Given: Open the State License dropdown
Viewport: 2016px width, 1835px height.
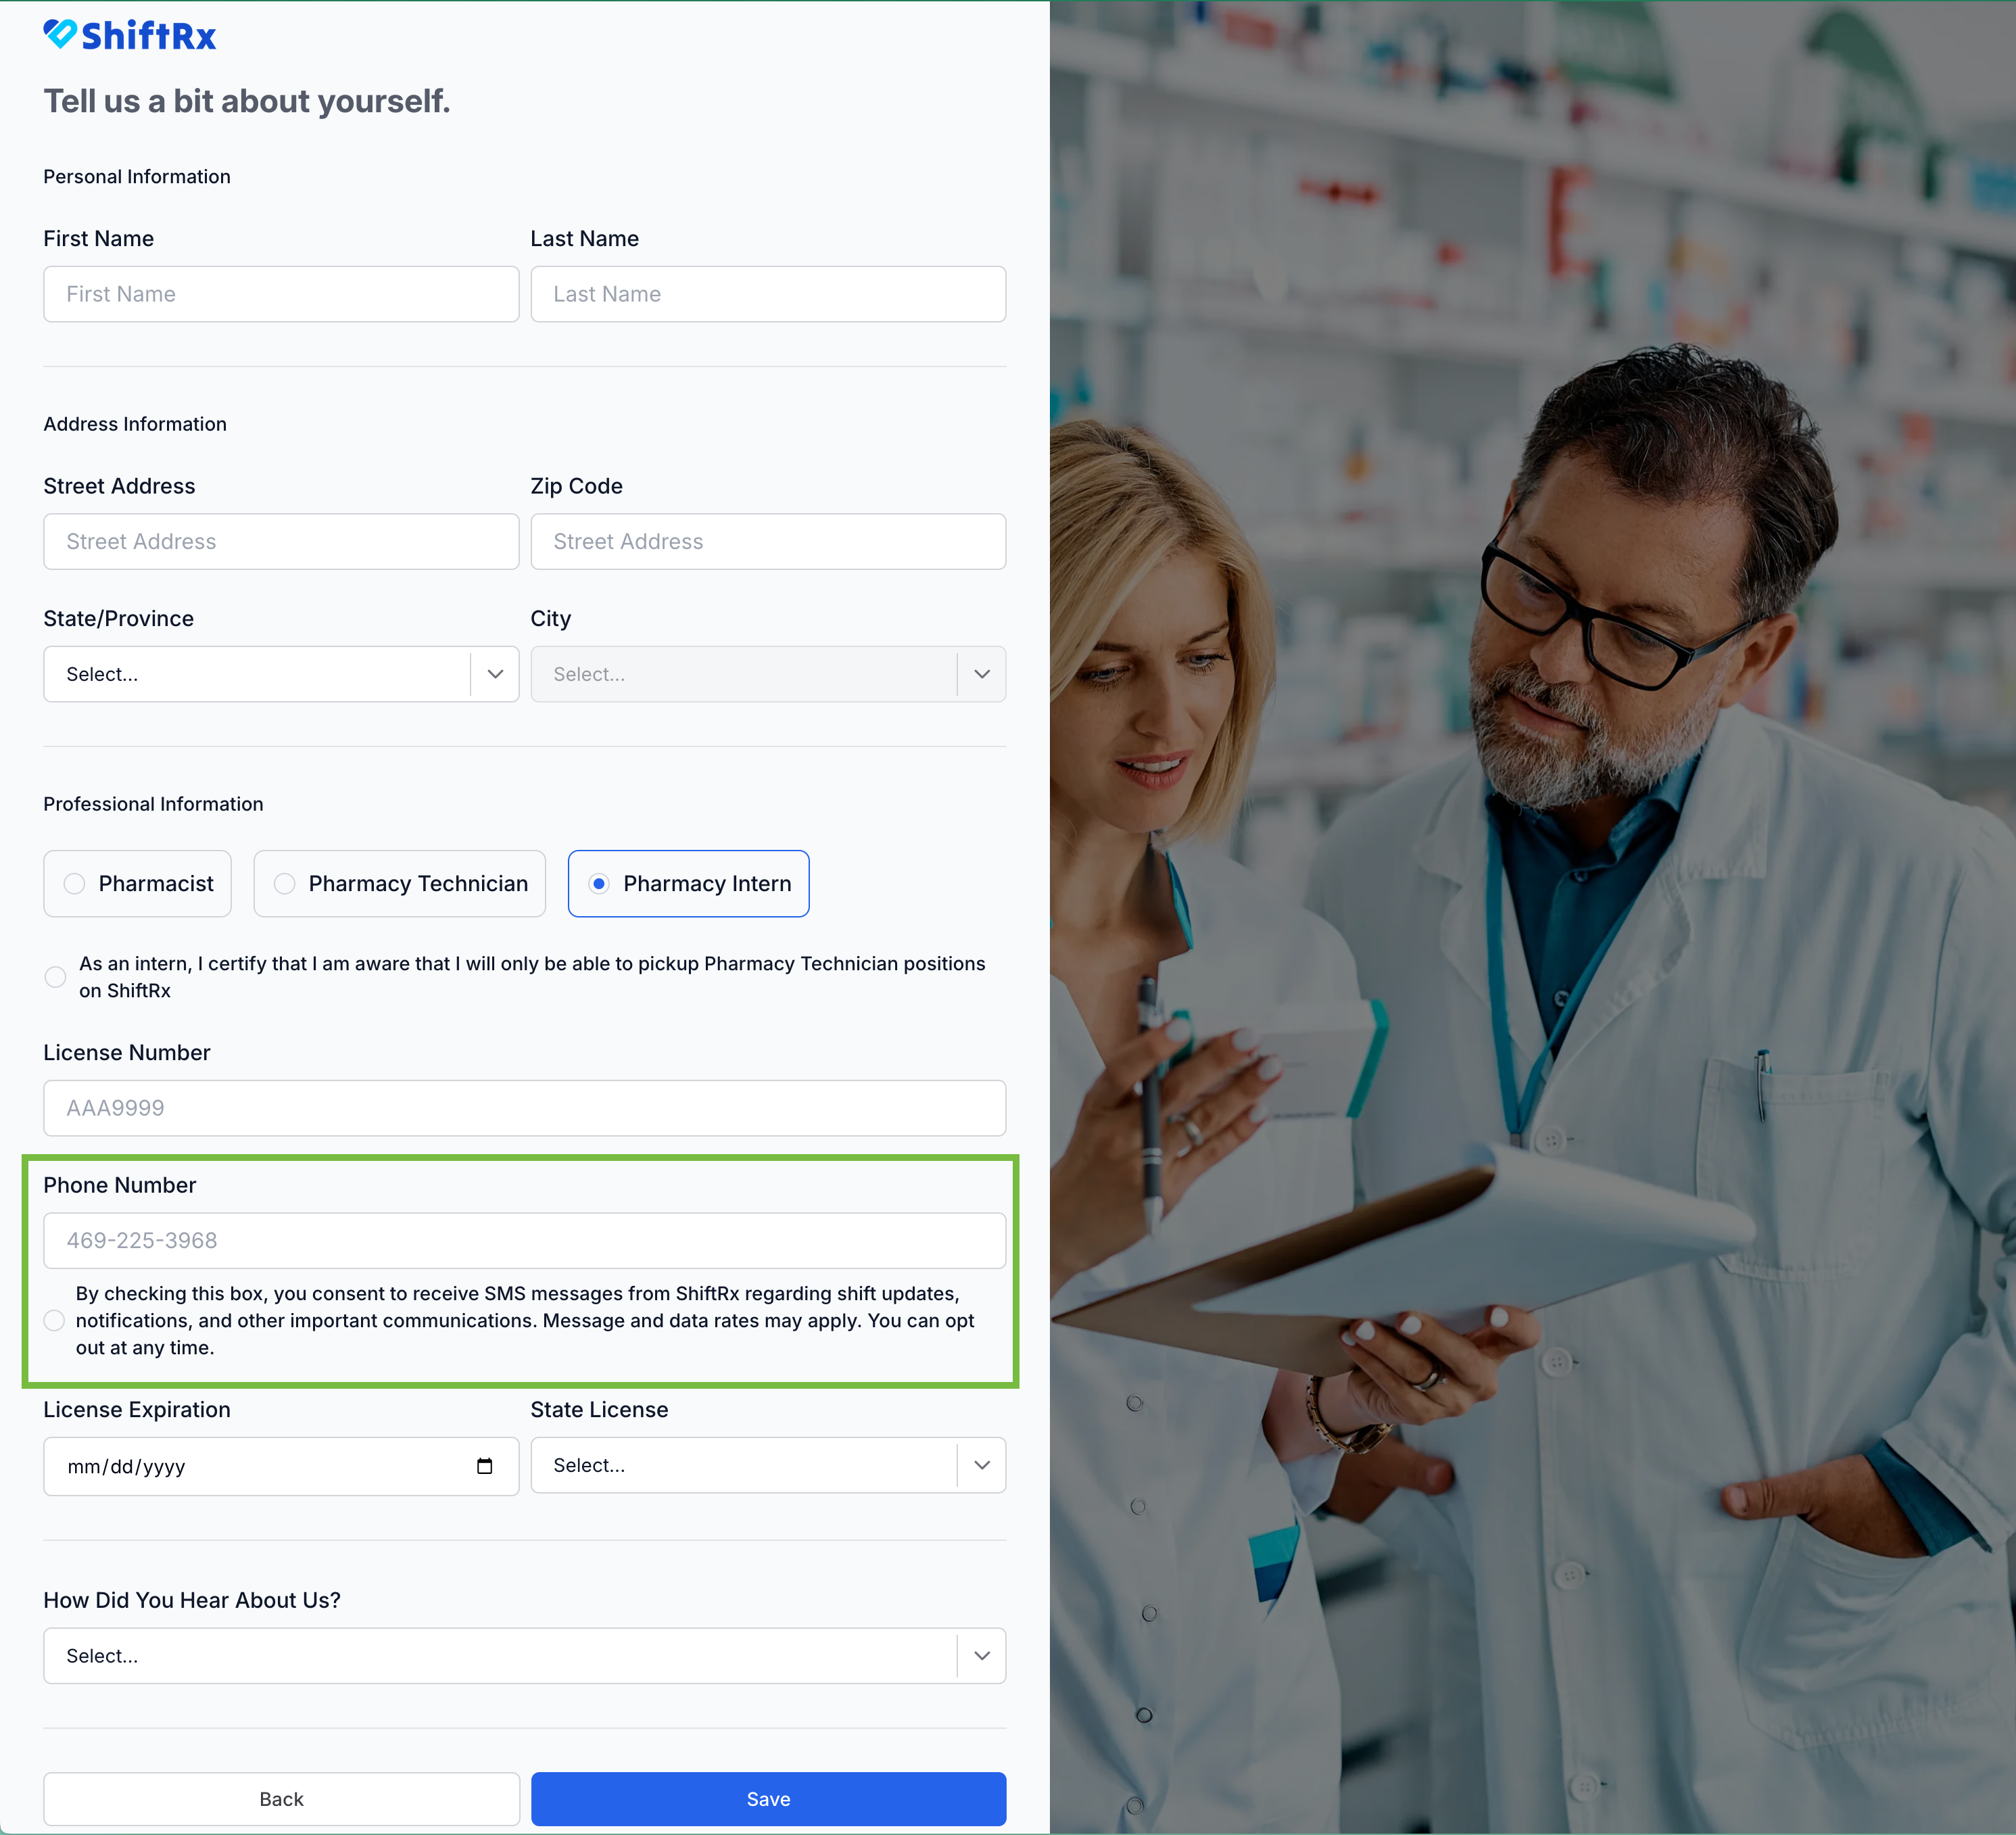Looking at the screenshot, I should (767, 1465).
